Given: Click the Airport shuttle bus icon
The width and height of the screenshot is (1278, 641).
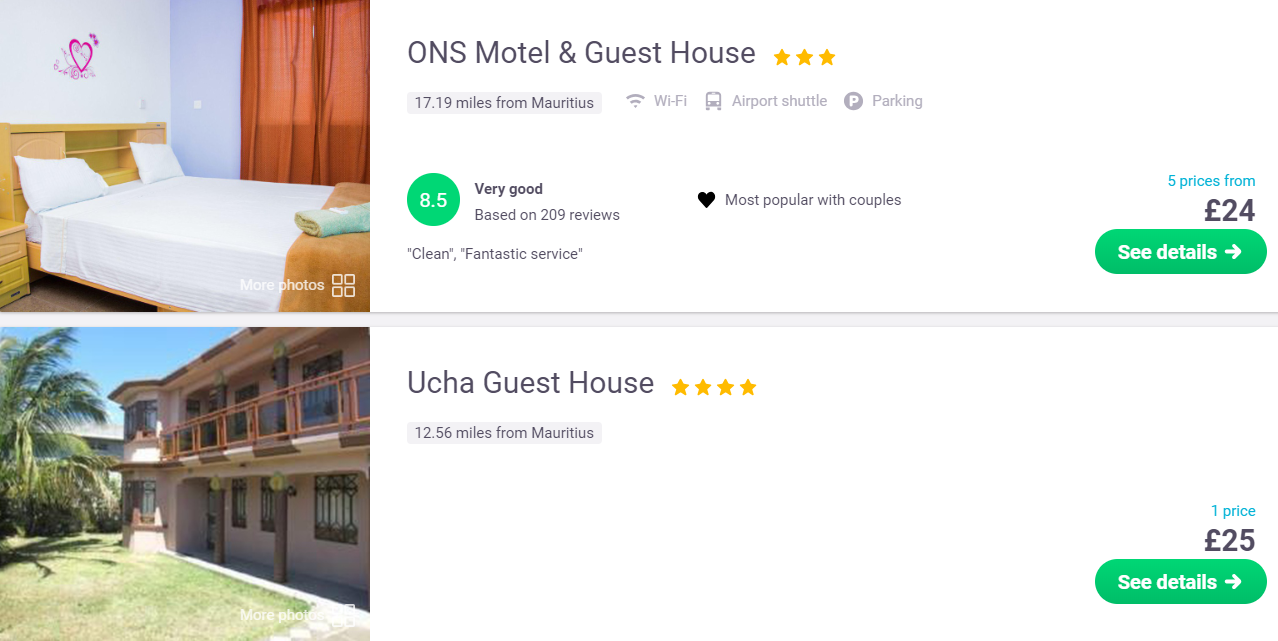Looking at the screenshot, I should coord(713,101).
